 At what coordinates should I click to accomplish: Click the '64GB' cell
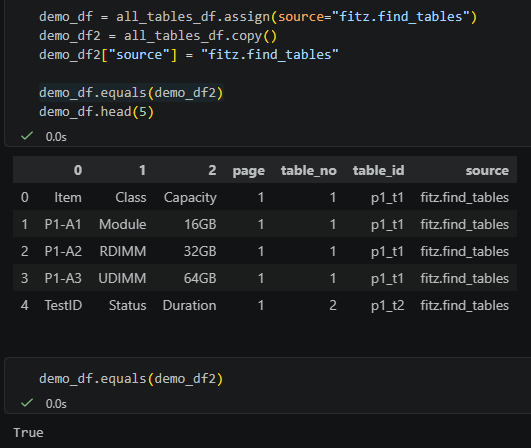click(200, 278)
